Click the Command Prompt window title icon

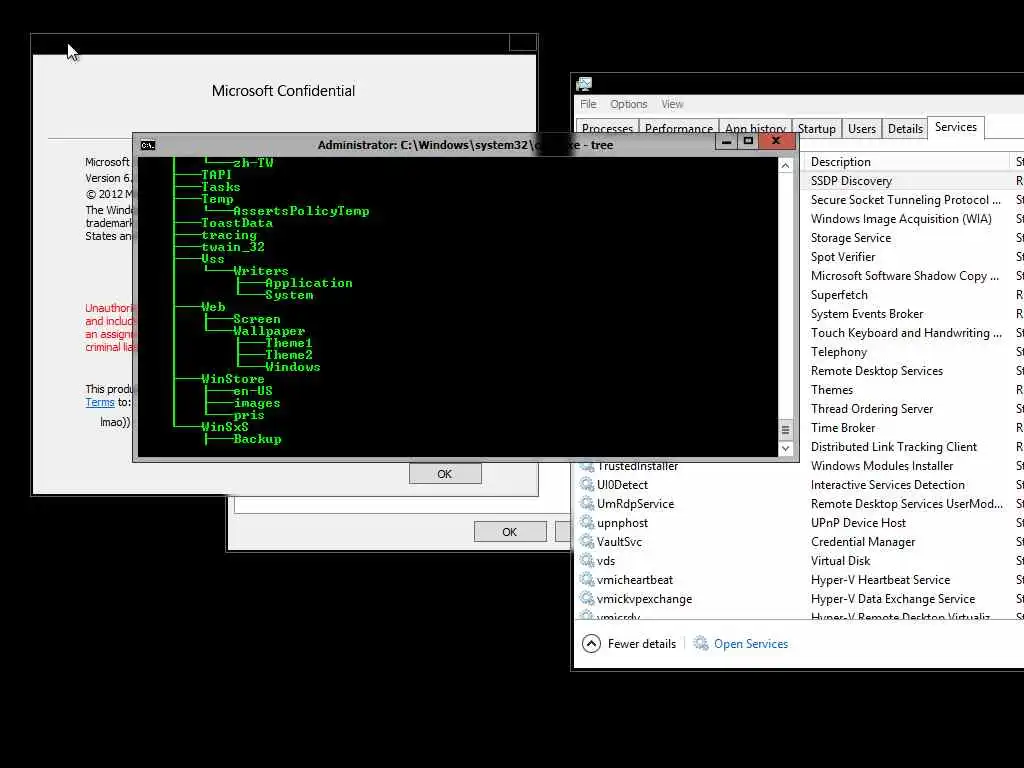[x=148, y=145]
